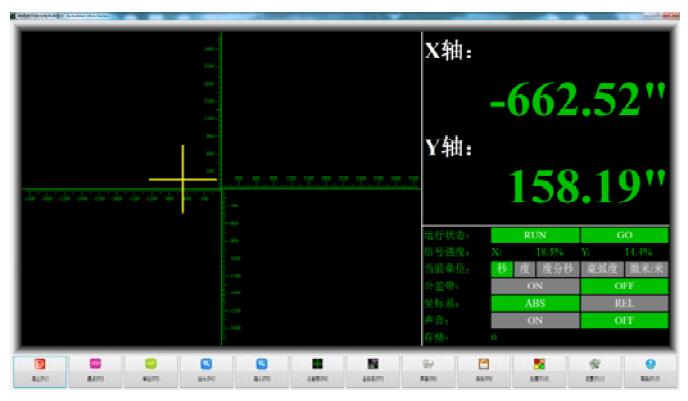Click the black-and-white grid icon button
The width and height of the screenshot is (688, 401).
pyautogui.click(x=371, y=369)
